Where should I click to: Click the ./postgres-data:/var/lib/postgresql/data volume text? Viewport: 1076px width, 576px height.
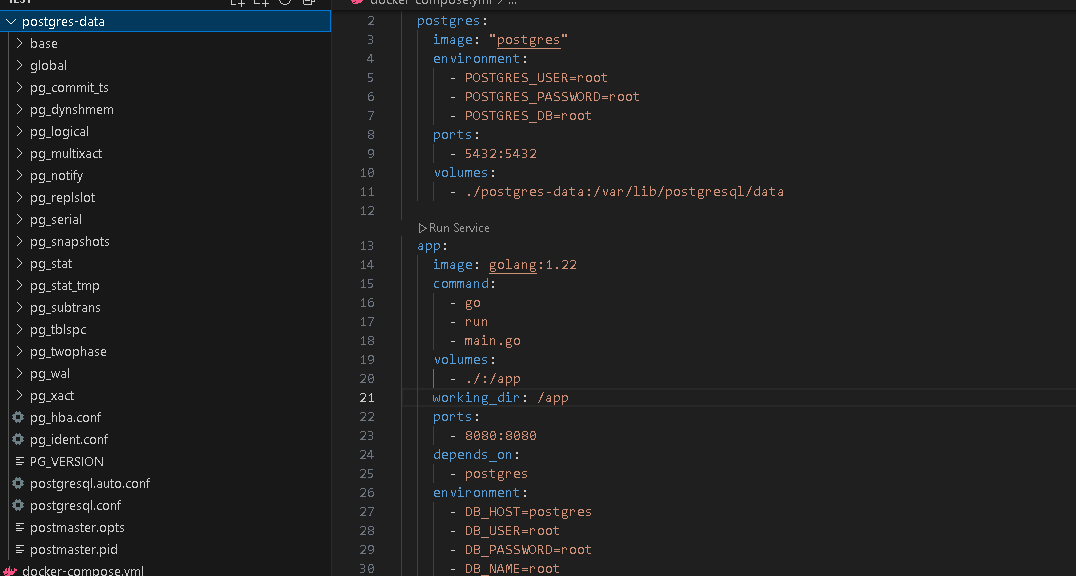(624, 192)
